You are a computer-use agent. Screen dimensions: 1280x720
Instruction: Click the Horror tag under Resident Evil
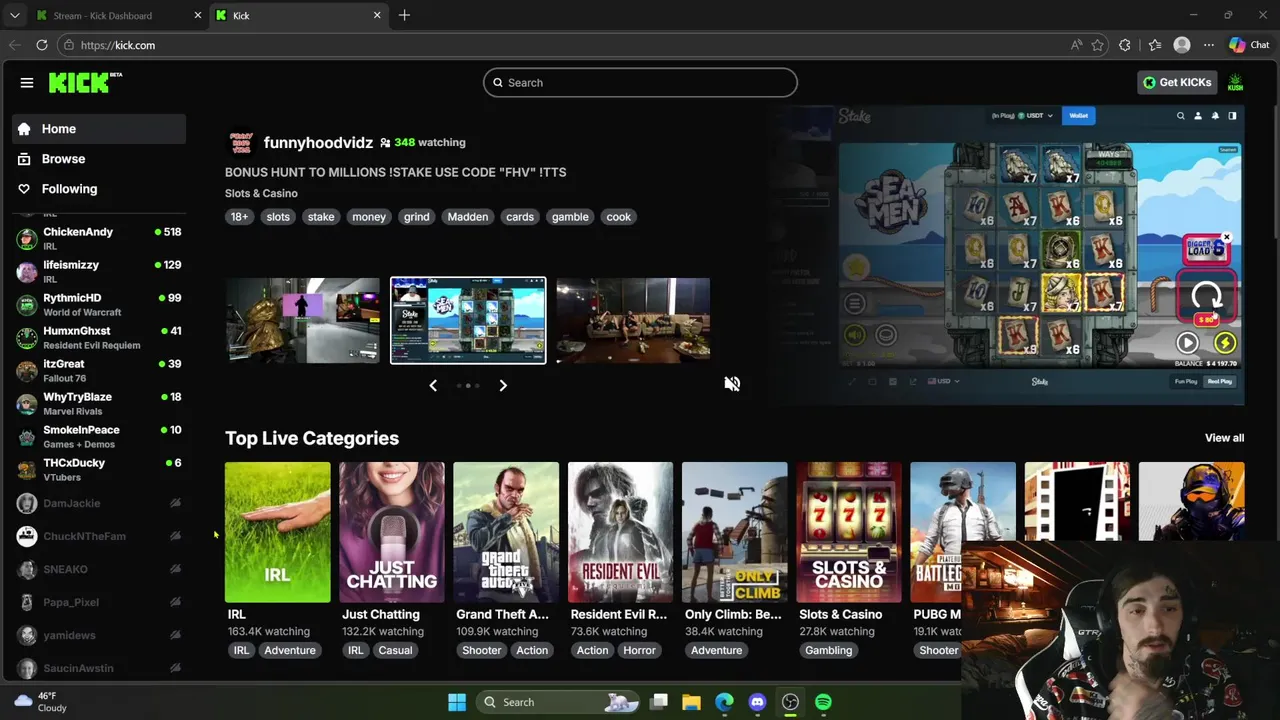pyautogui.click(x=639, y=650)
